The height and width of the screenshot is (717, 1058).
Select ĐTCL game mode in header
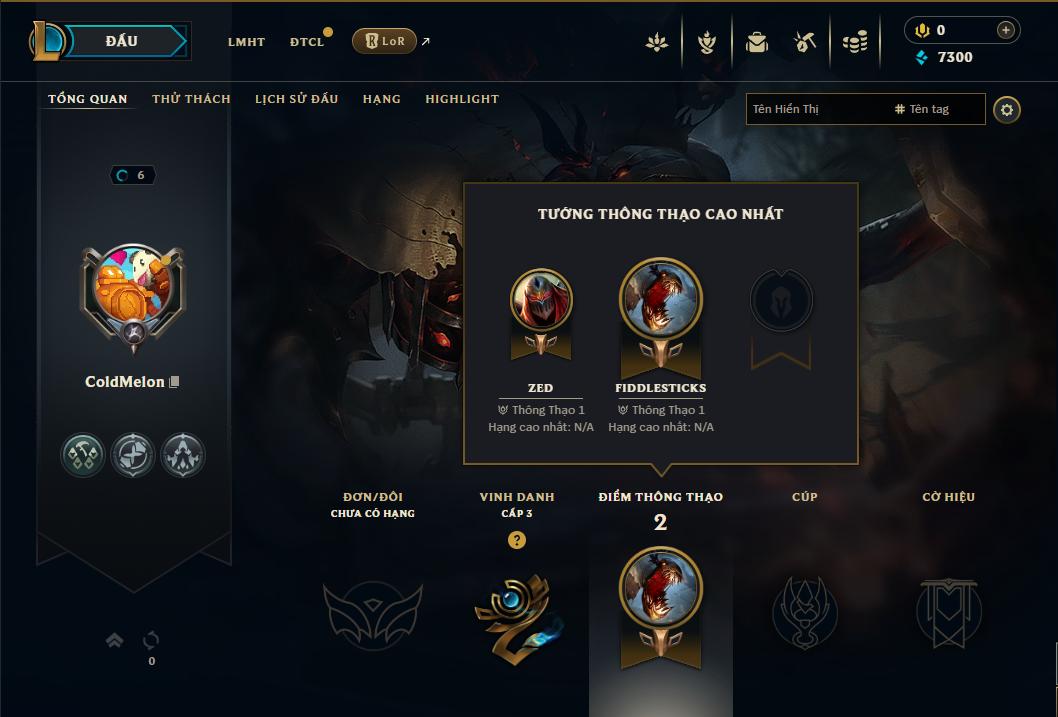coord(307,42)
